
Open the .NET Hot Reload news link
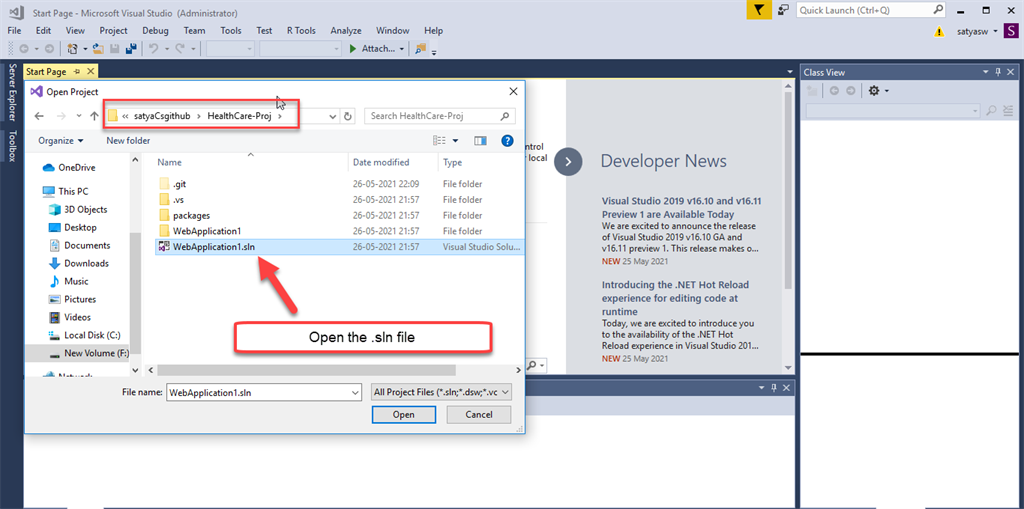675,297
